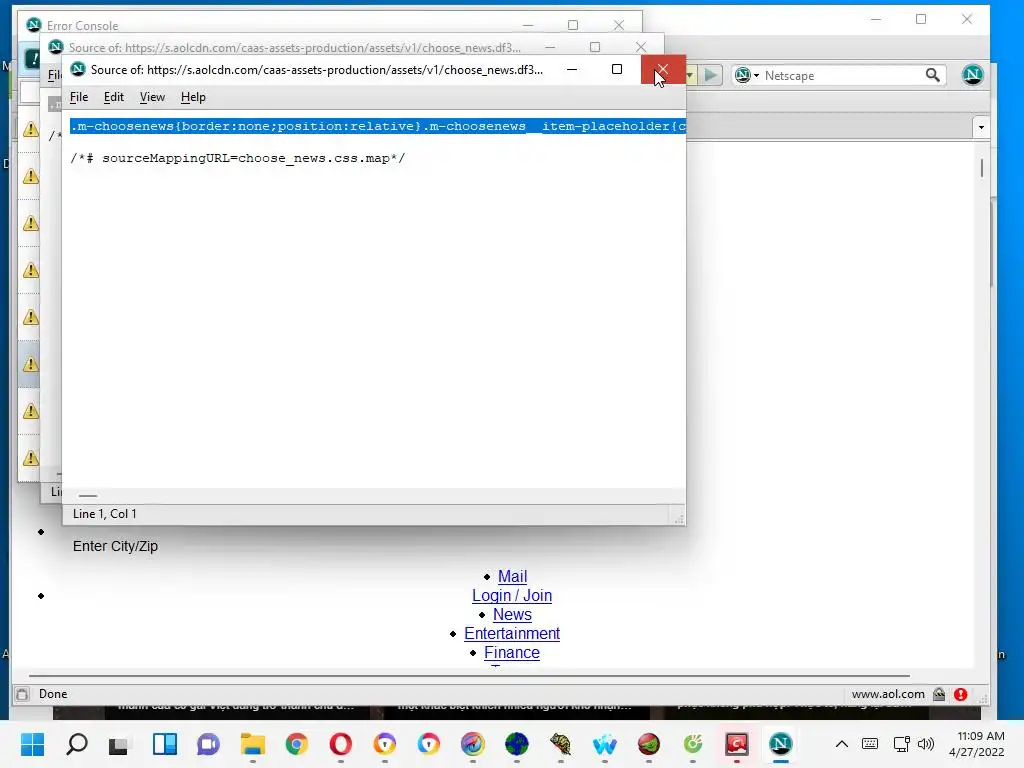Open the View menu in source viewer
Screen dimensions: 1024x768
[152, 97]
